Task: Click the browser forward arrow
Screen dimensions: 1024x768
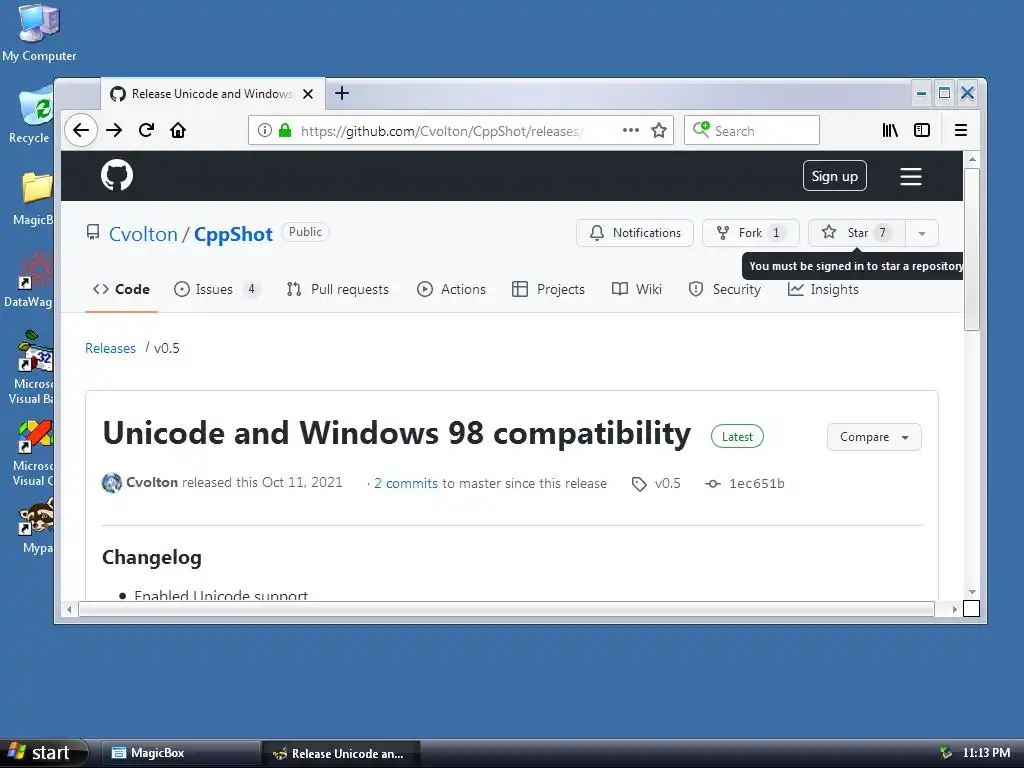Action: click(114, 130)
